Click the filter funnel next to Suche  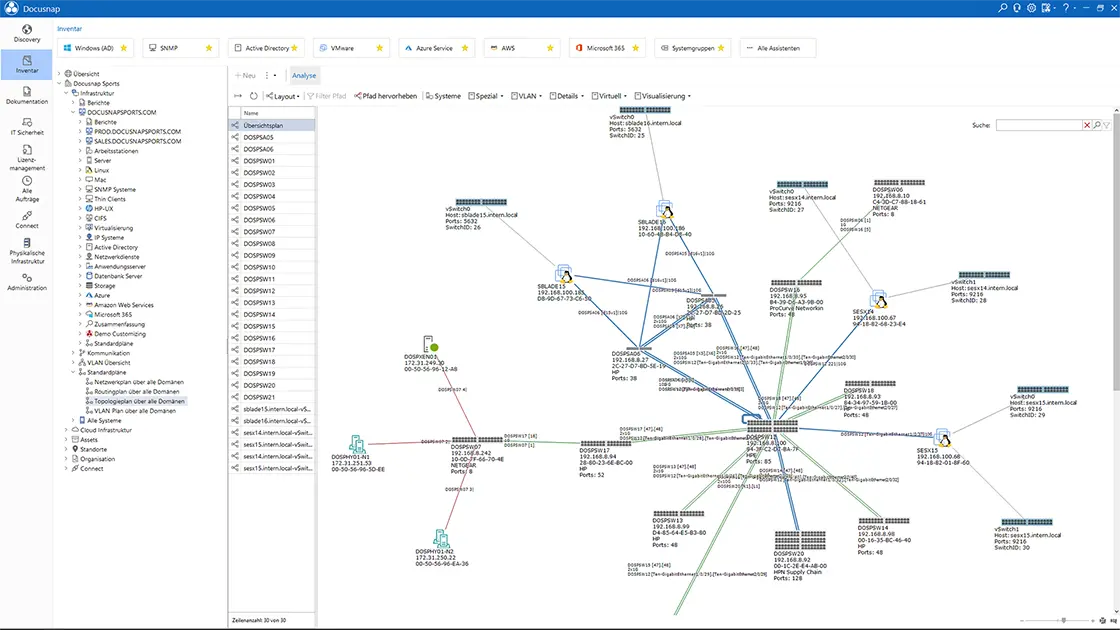[x=1106, y=125]
